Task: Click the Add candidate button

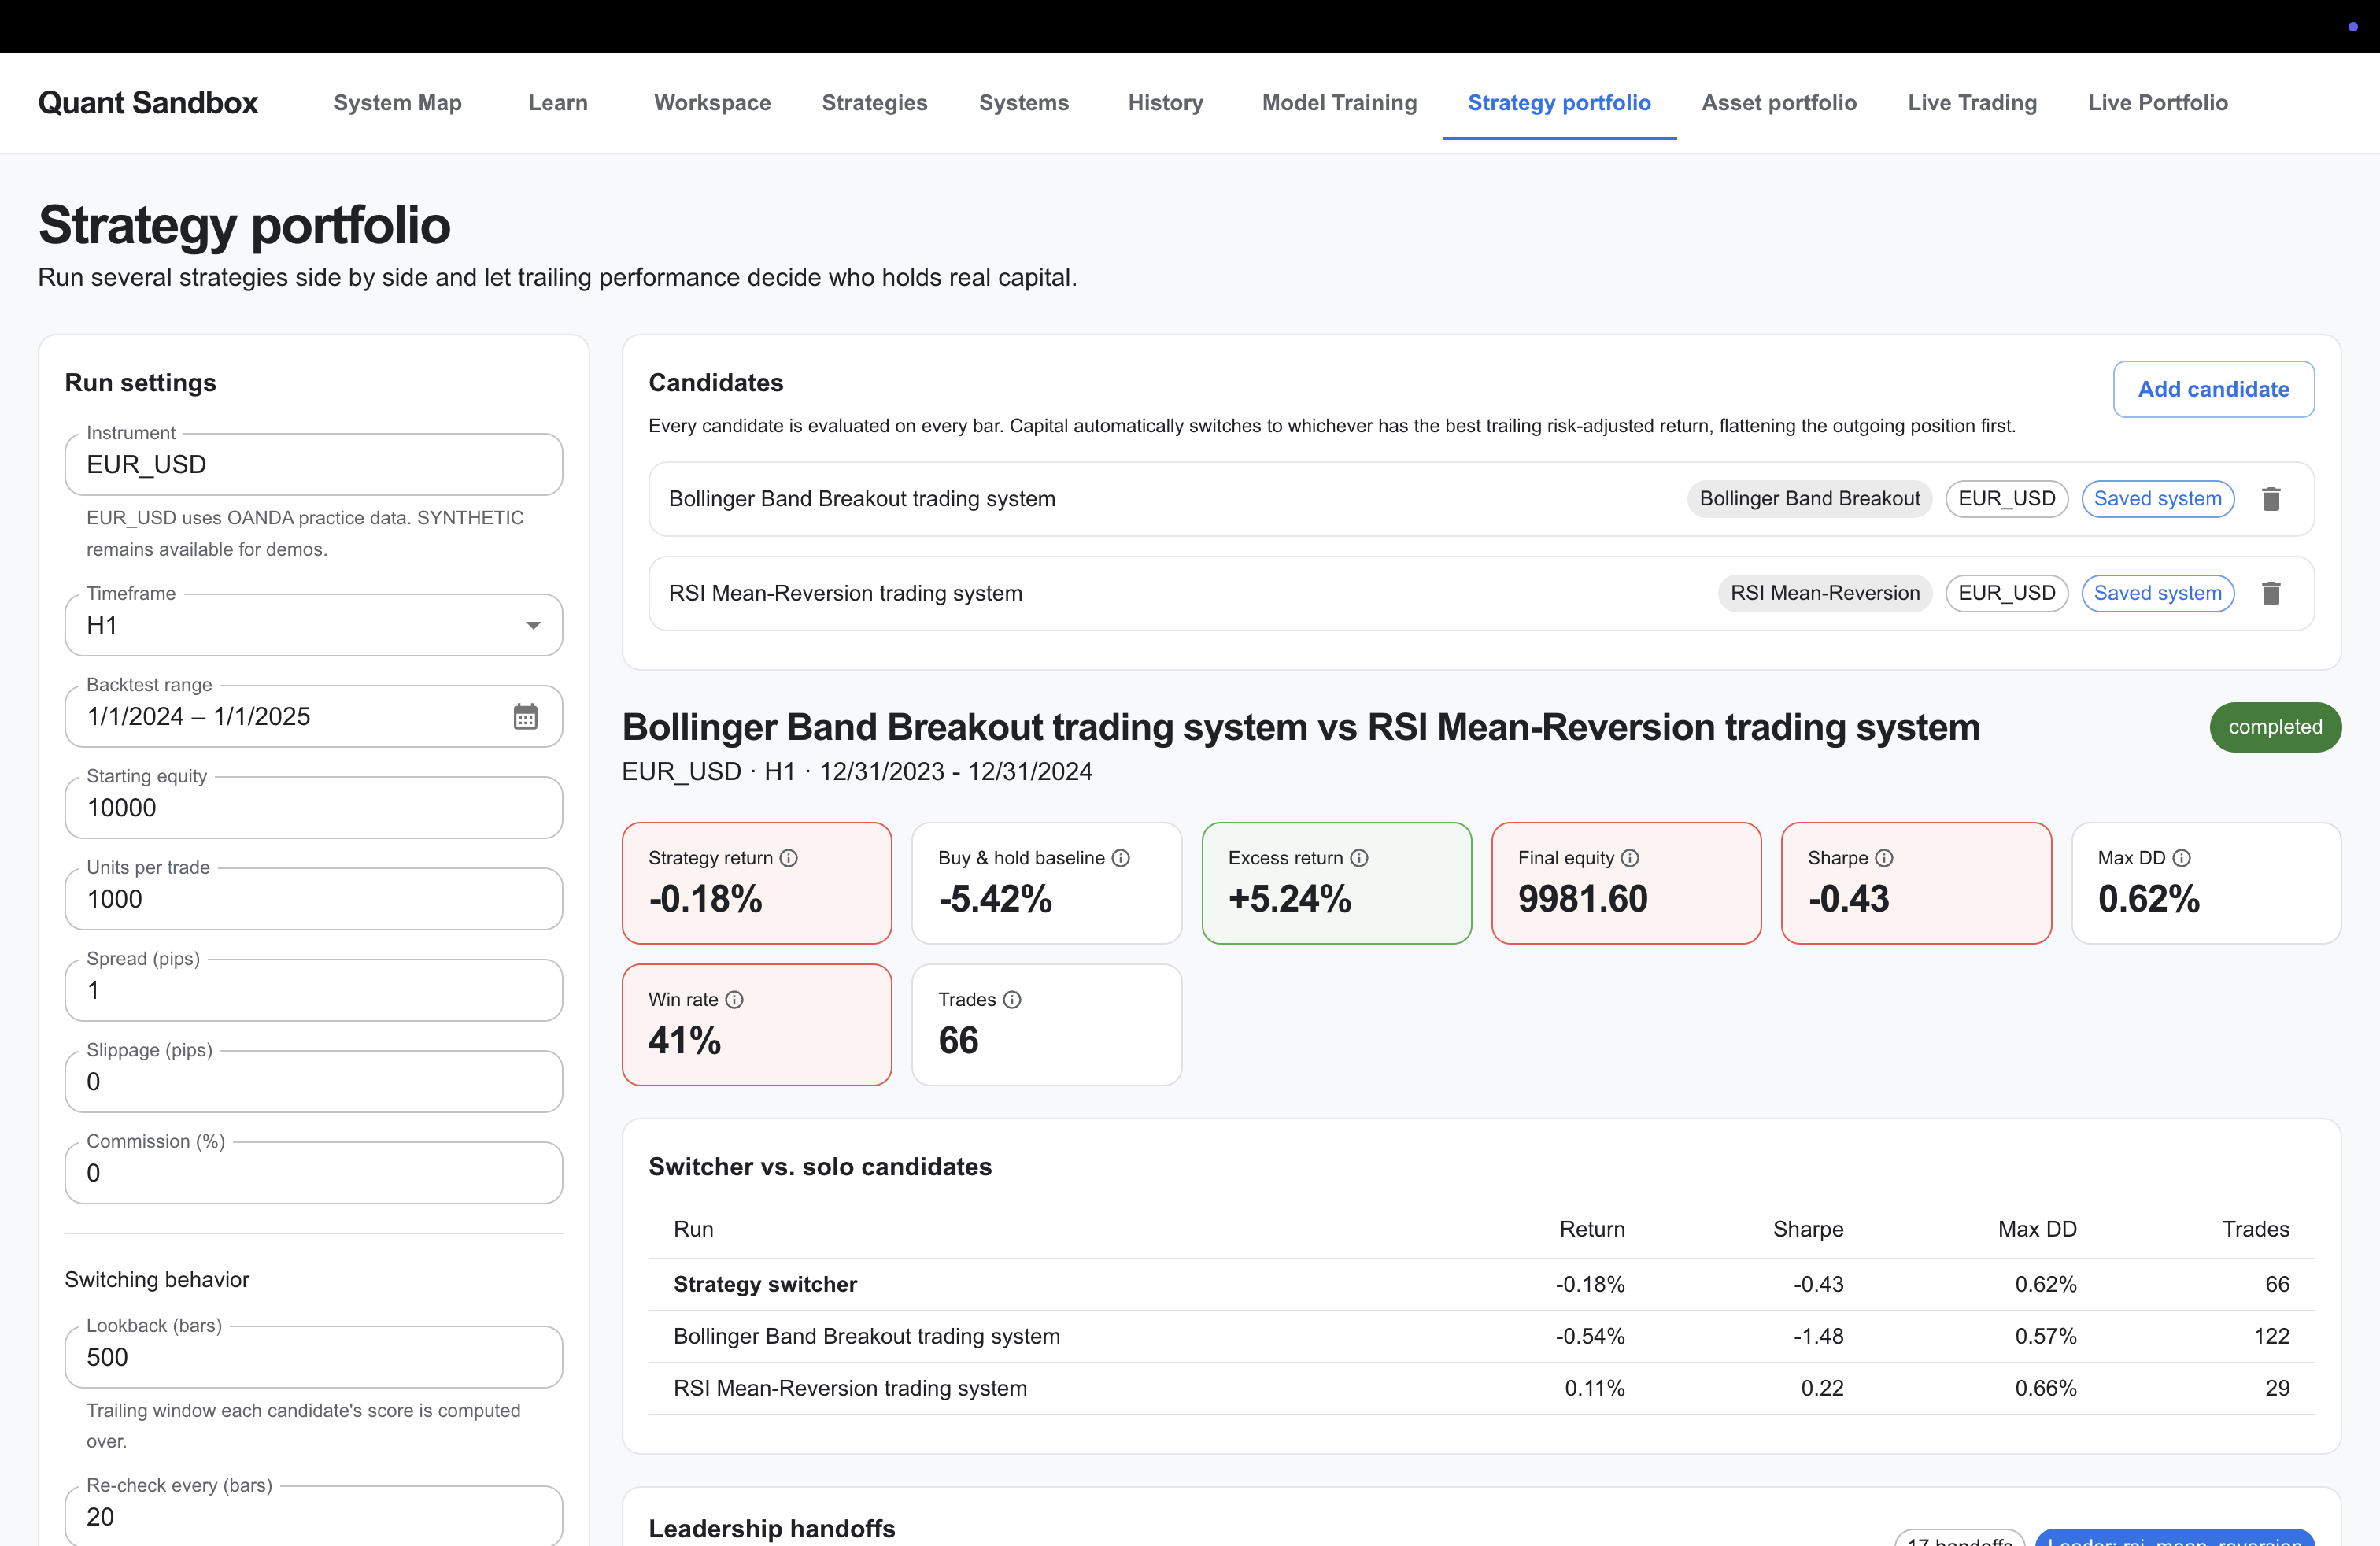Action: [2213, 389]
